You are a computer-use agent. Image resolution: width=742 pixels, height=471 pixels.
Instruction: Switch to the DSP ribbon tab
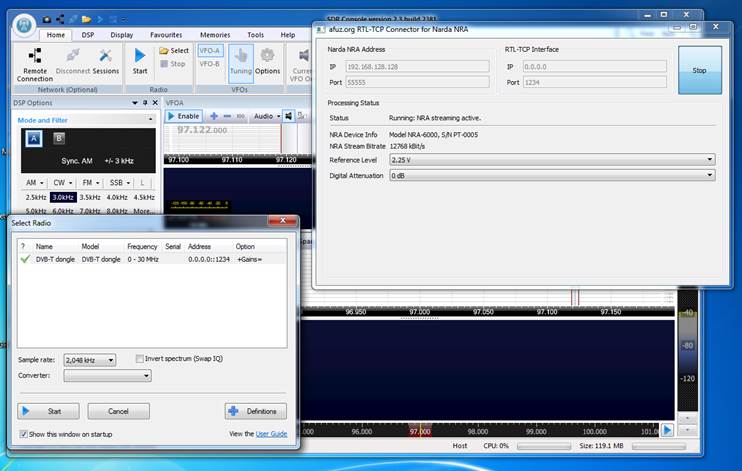pyautogui.click(x=88, y=34)
